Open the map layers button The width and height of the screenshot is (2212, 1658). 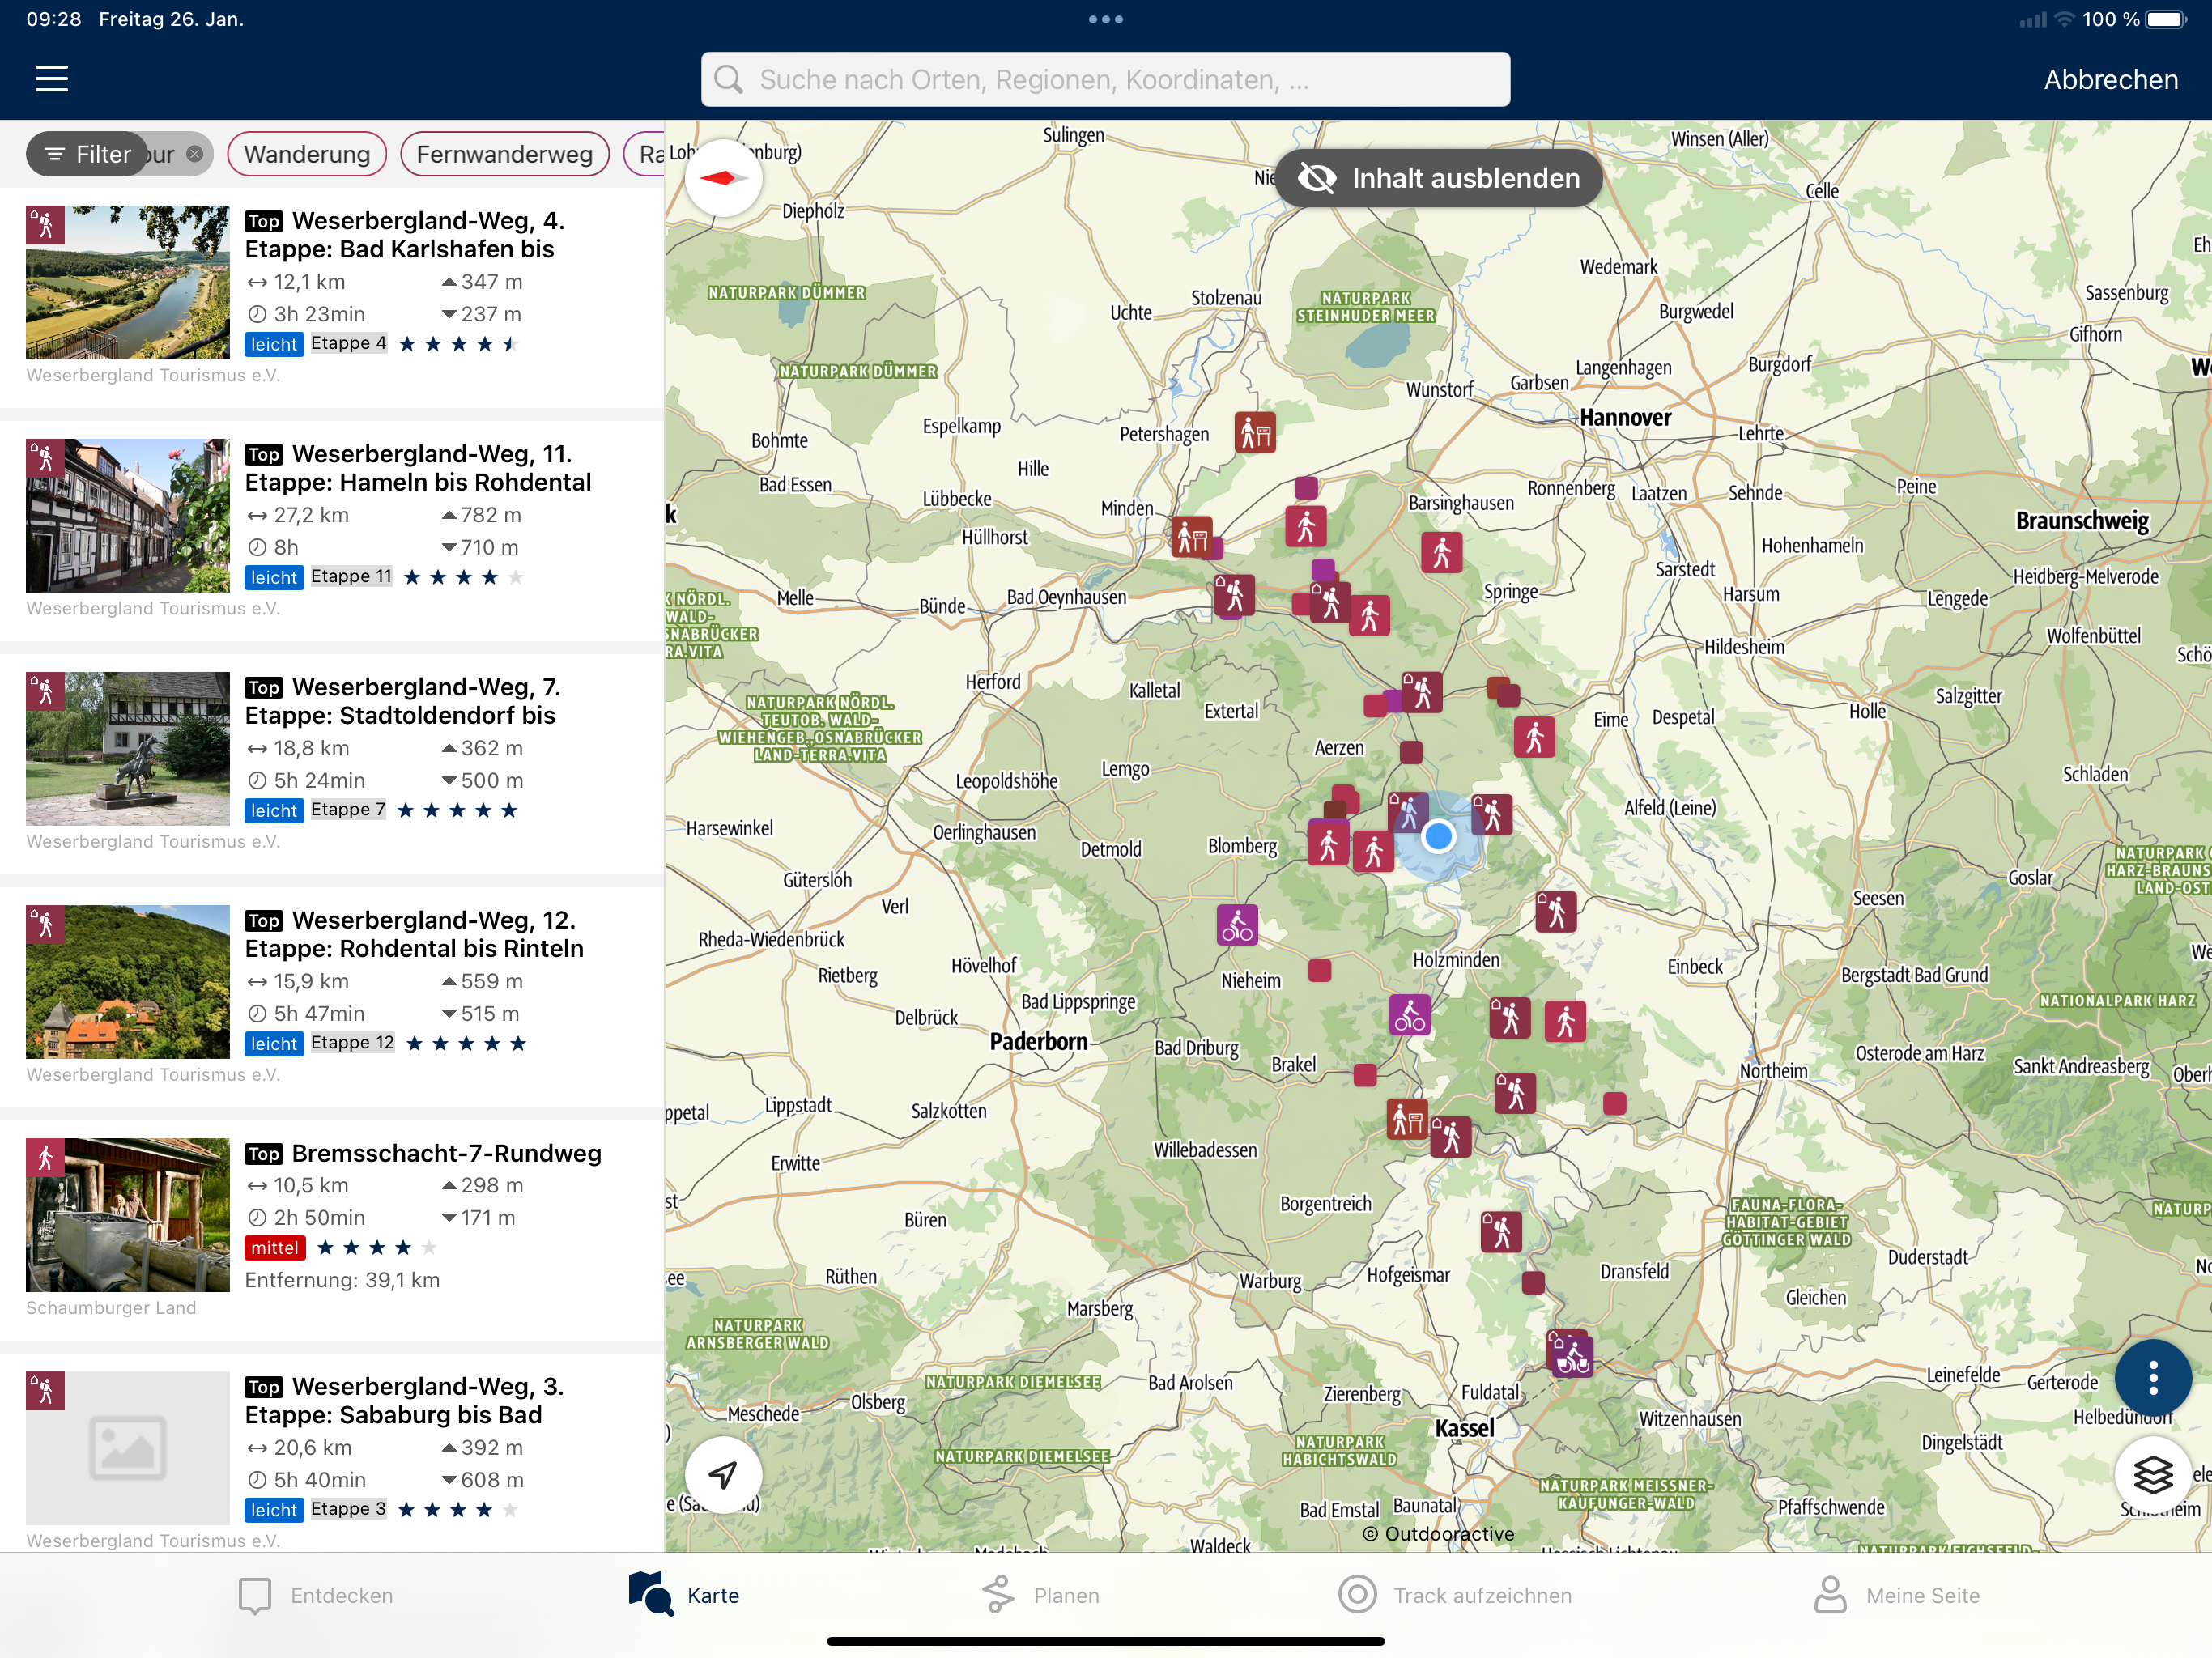[2152, 1474]
